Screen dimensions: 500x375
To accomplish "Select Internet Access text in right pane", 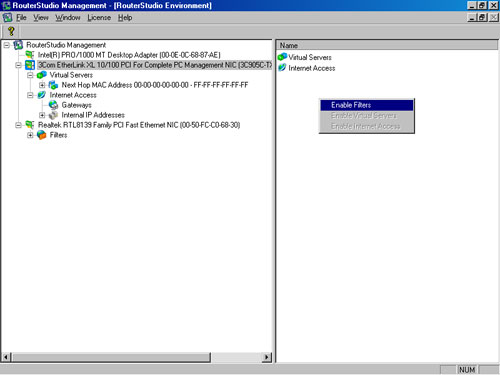I will [312, 68].
